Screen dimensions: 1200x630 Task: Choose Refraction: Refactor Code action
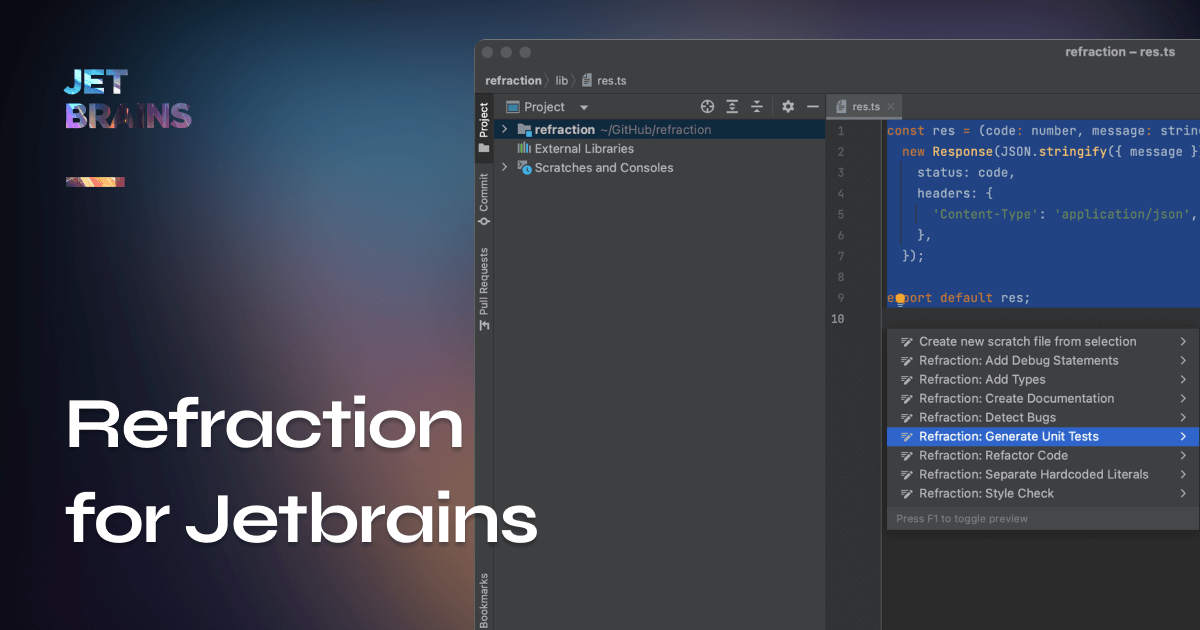(988, 455)
